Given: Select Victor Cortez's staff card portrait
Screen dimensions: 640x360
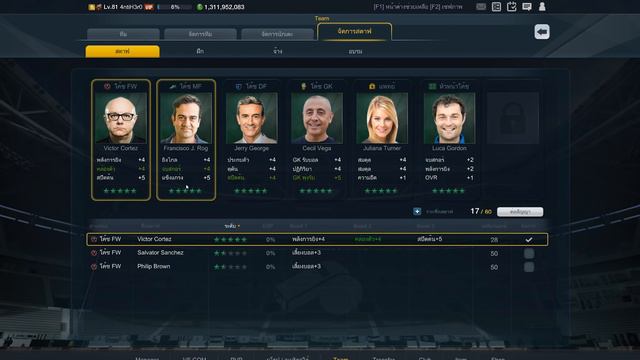Looking at the screenshot, I should (x=120, y=118).
